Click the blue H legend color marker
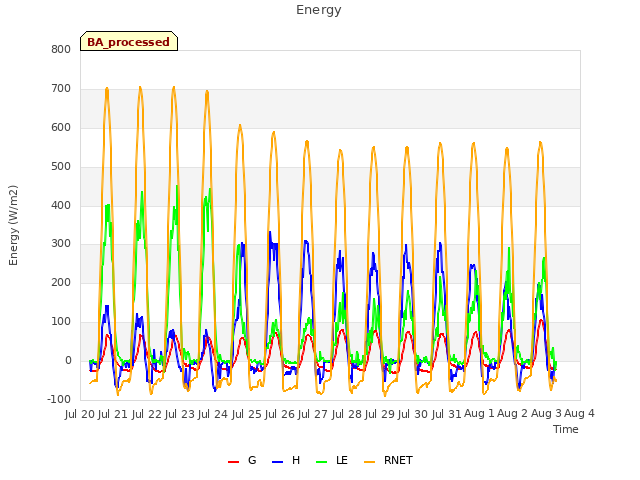The height and width of the screenshot is (480, 640). click(278, 462)
